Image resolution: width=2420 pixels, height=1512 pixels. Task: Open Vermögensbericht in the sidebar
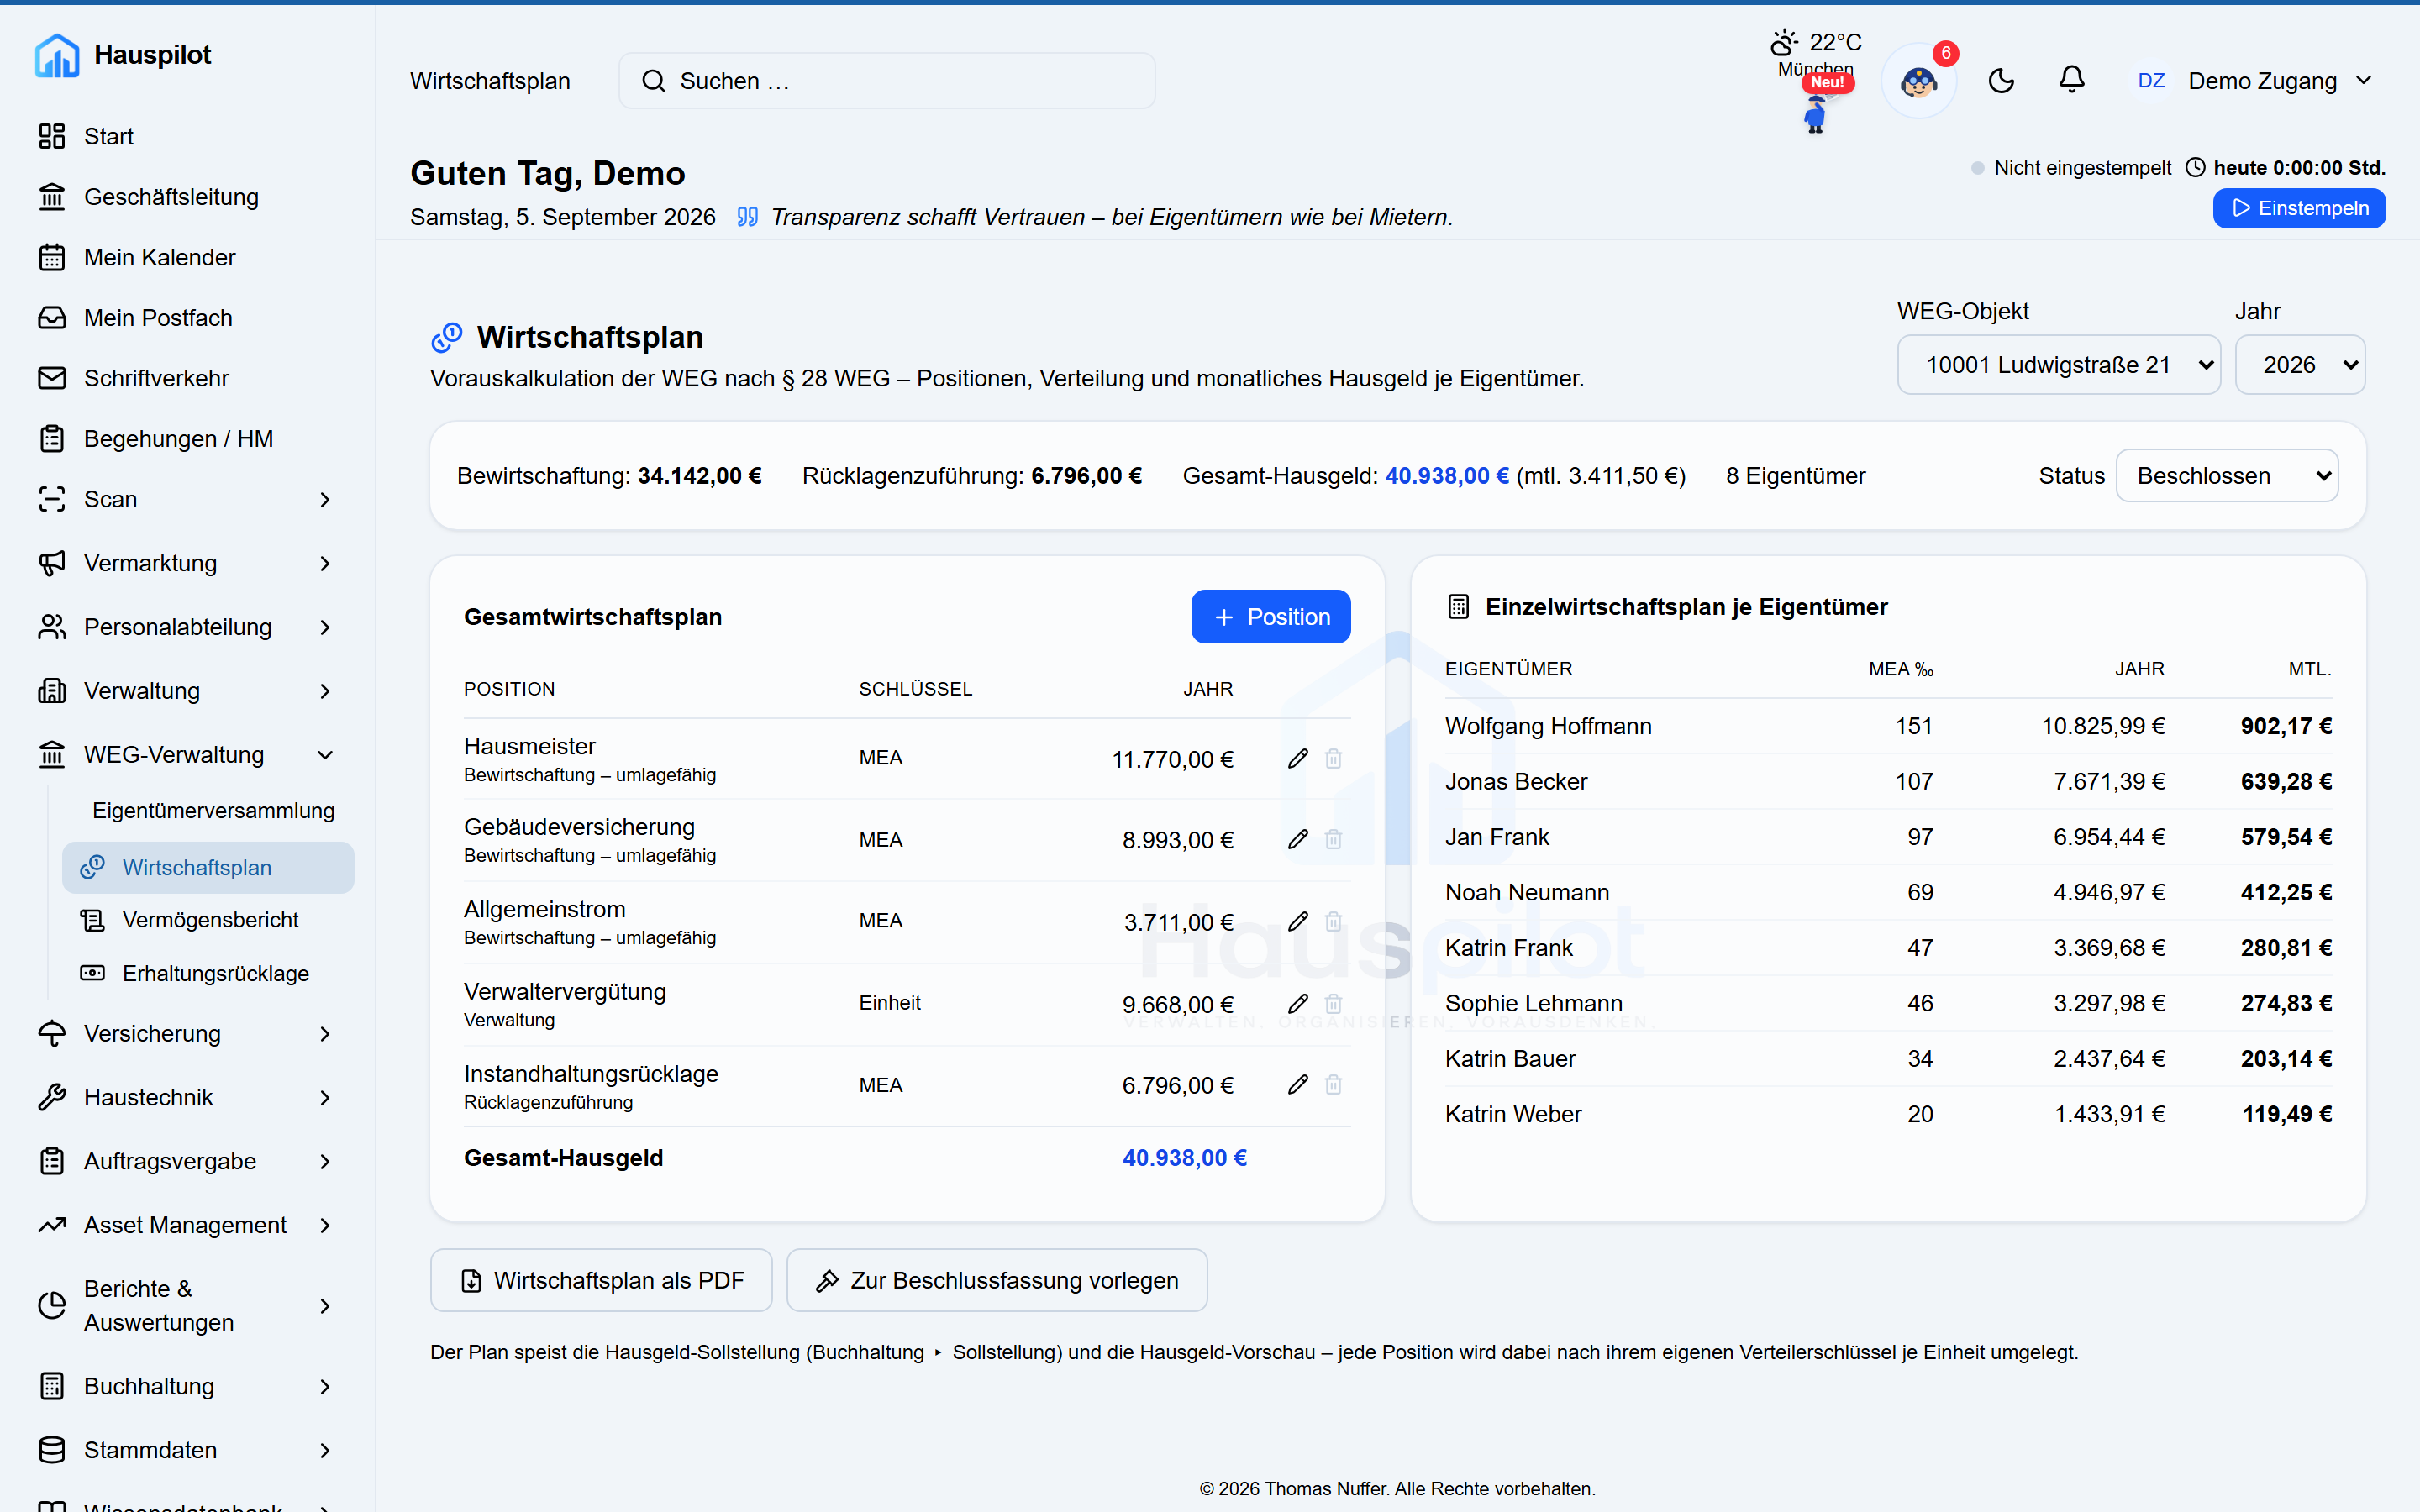pyautogui.click(x=209, y=920)
